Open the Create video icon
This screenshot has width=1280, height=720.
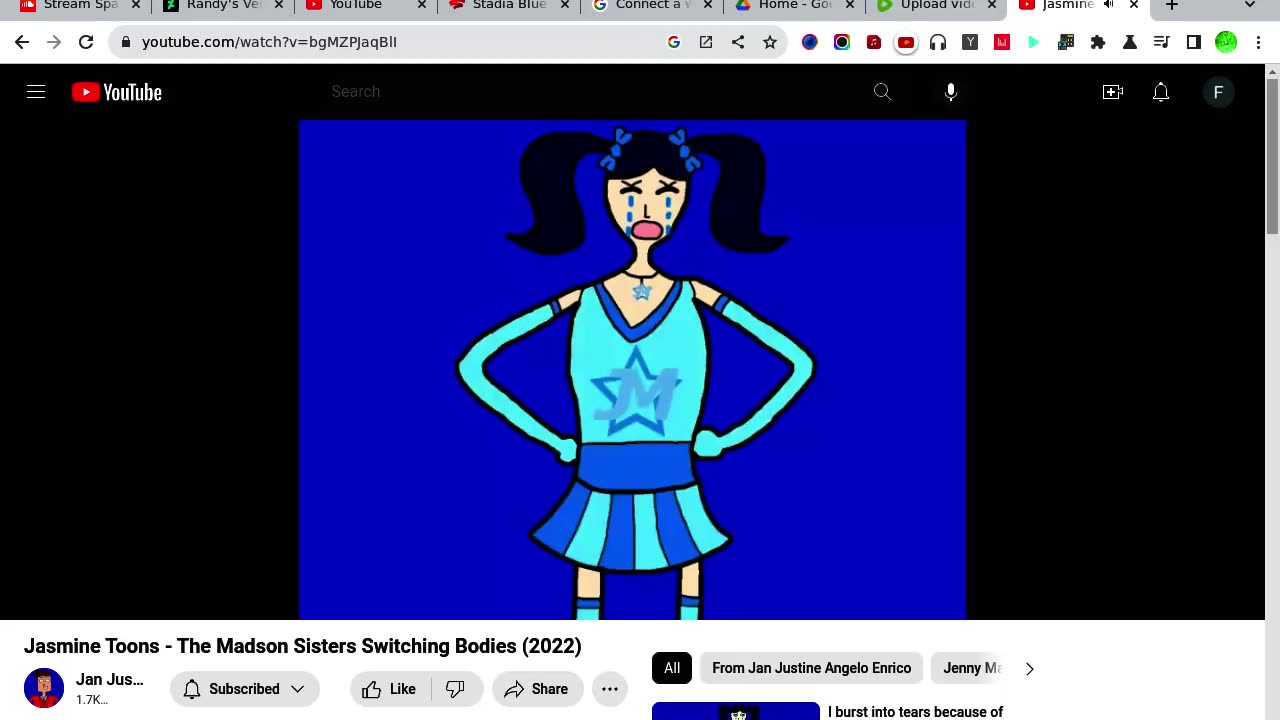pyautogui.click(x=1113, y=92)
